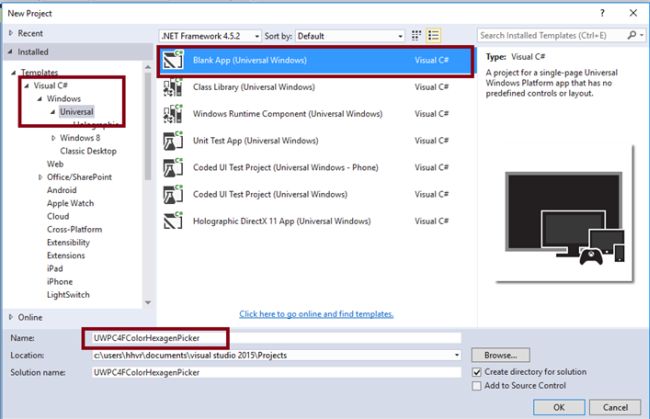Select the Apple Watch category
The height and width of the screenshot is (419, 650).
70,203
